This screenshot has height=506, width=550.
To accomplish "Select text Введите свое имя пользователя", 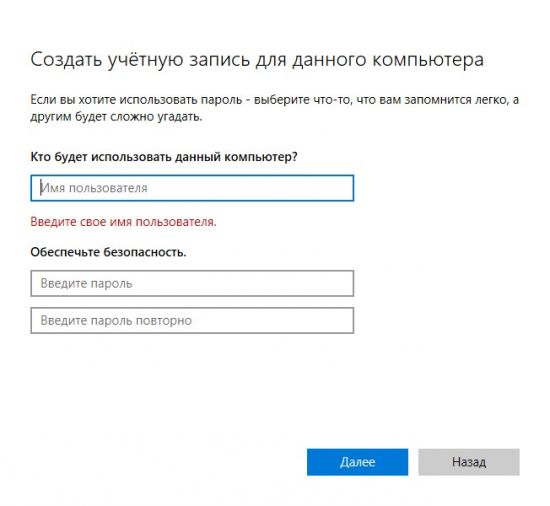I will click(x=123, y=222).
